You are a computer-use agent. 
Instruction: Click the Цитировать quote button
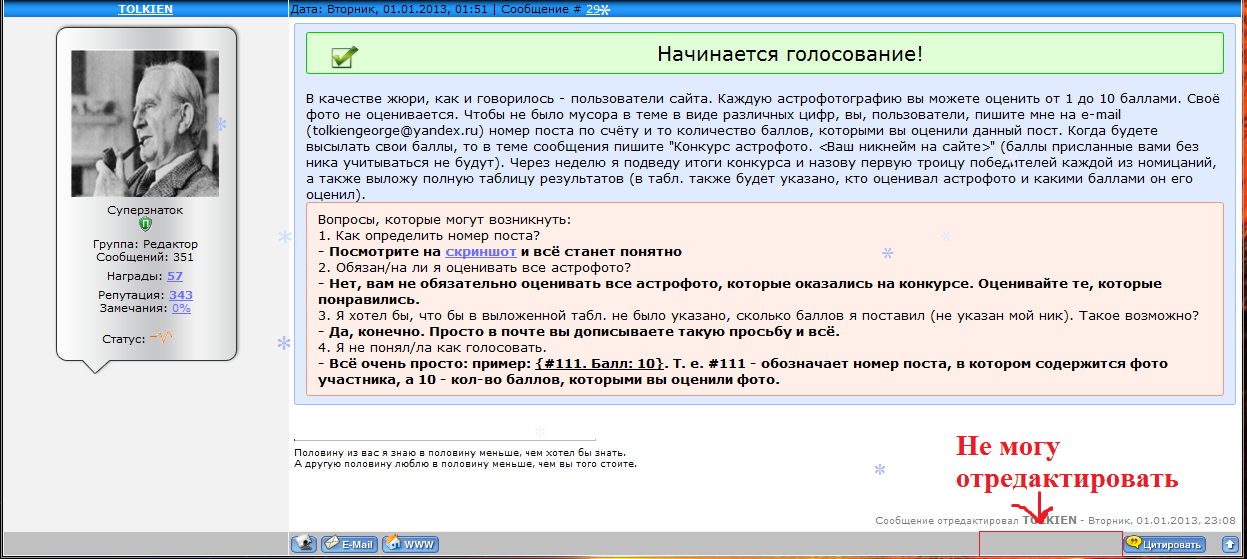tap(1165, 544)
